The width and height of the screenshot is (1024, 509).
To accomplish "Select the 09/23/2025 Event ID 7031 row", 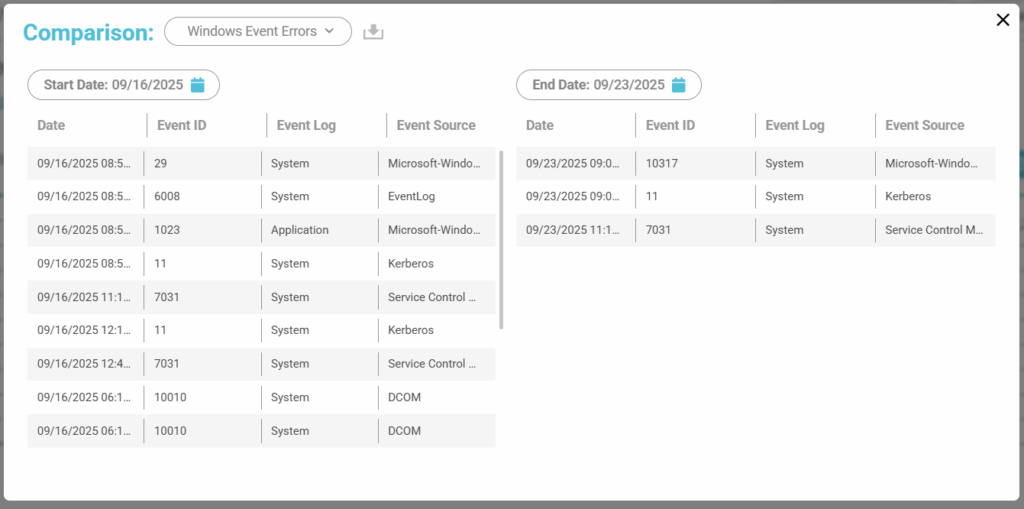I will (x=755, y=230).
